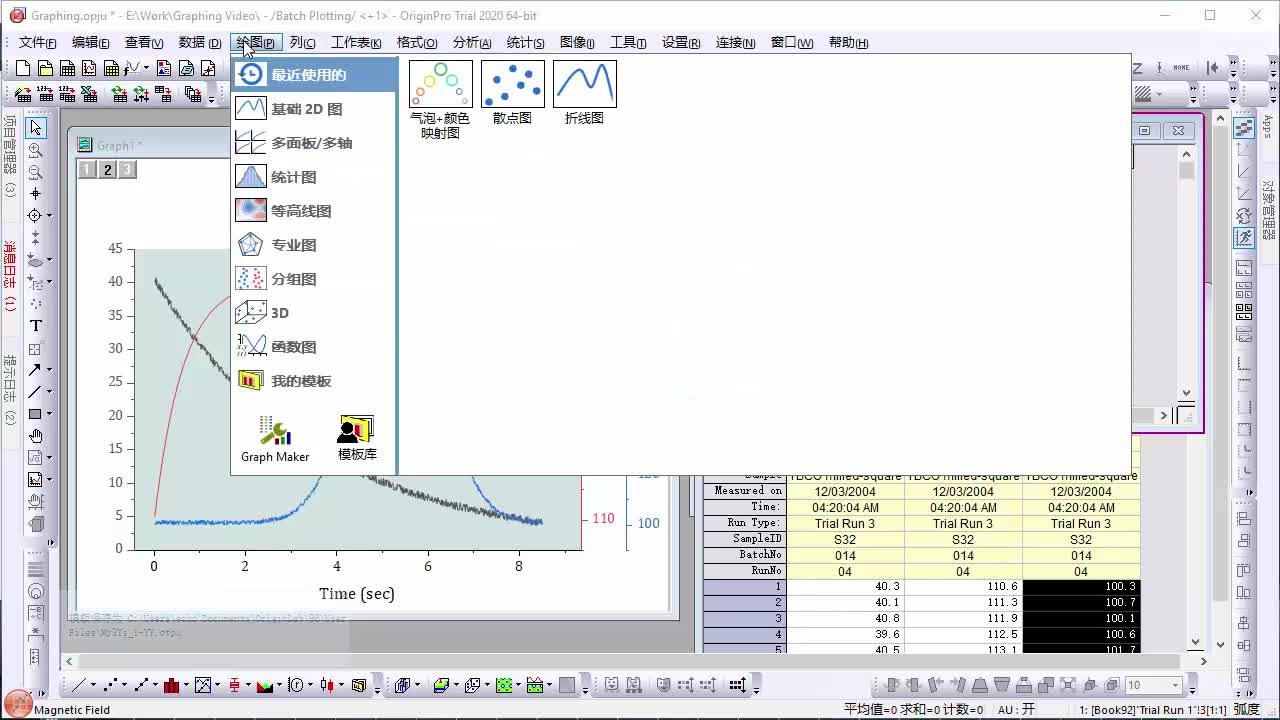Select 等高线图 category in plot menu
This screenshot has width=1280, height=720.
(314, 211)
